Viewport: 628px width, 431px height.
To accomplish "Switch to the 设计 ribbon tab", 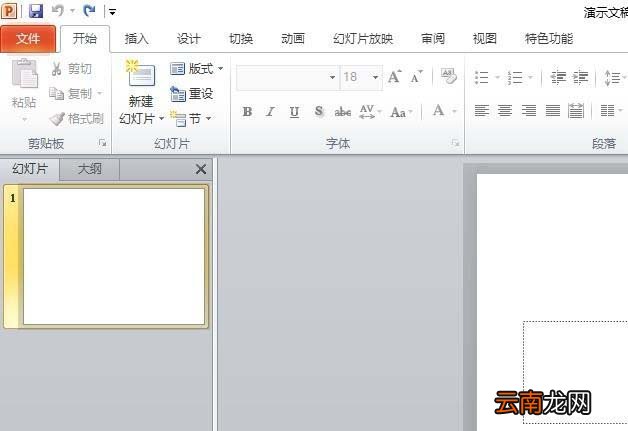I will pyautogui.click(x=189, y=39).
